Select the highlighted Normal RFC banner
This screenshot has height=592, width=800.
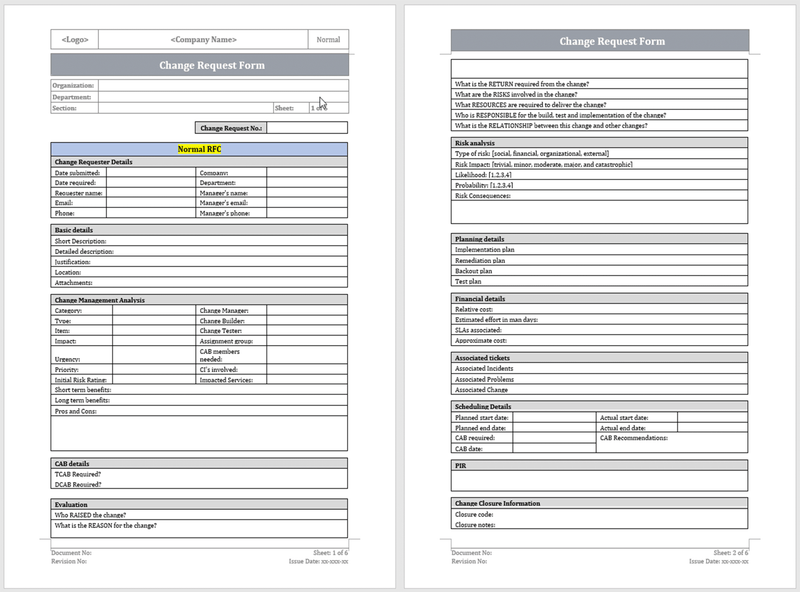coord(200,147)
